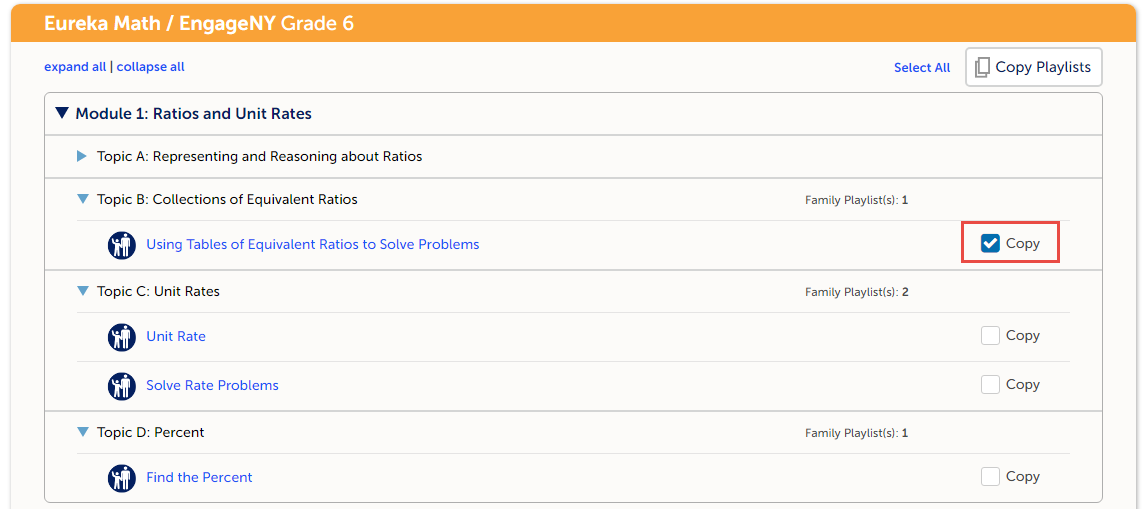
Task: Open the Find the Percent playlist link
Action: tap(199, 478)
